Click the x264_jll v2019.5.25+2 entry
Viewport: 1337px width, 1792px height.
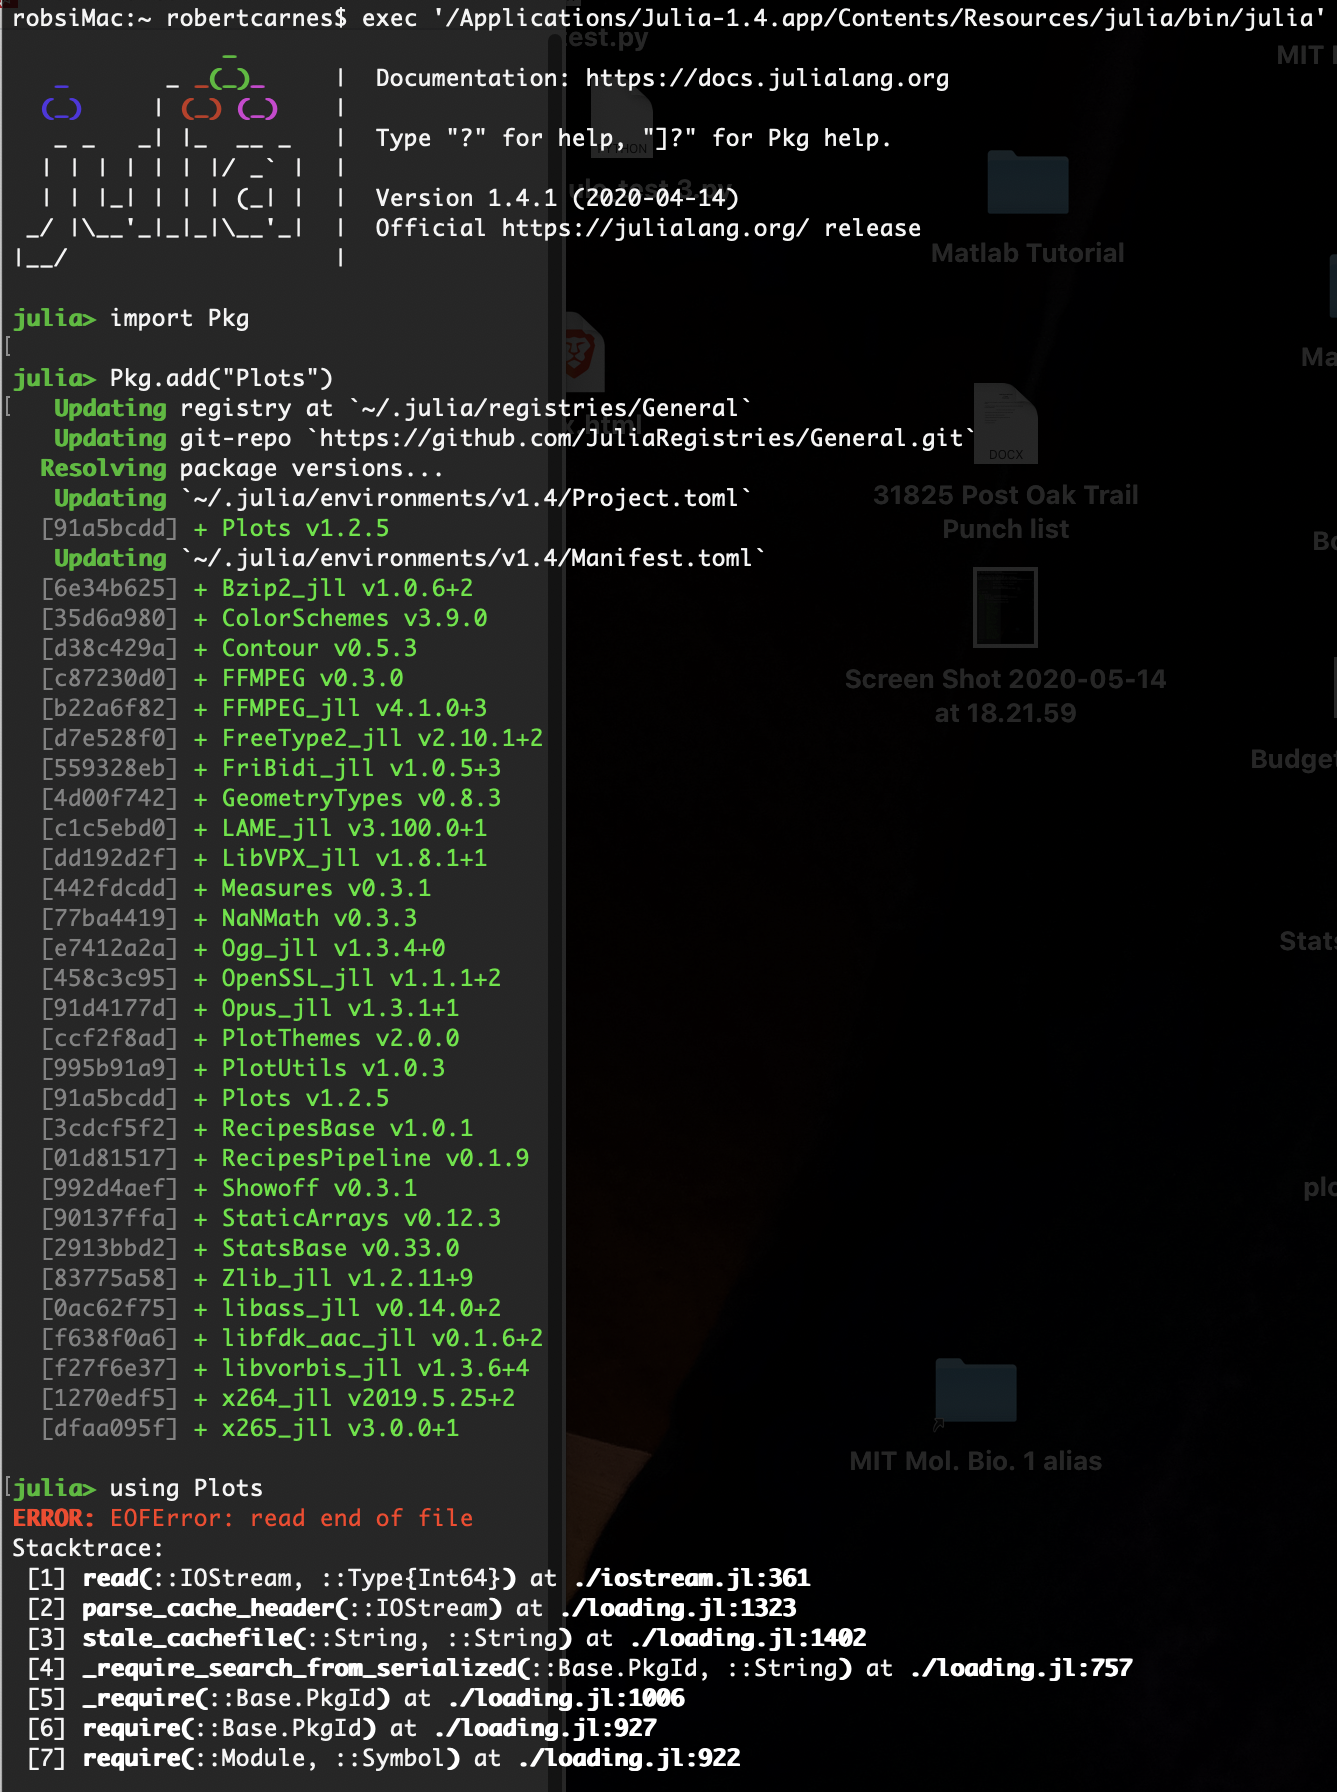pyautogui.click(x=368, y=1398)
